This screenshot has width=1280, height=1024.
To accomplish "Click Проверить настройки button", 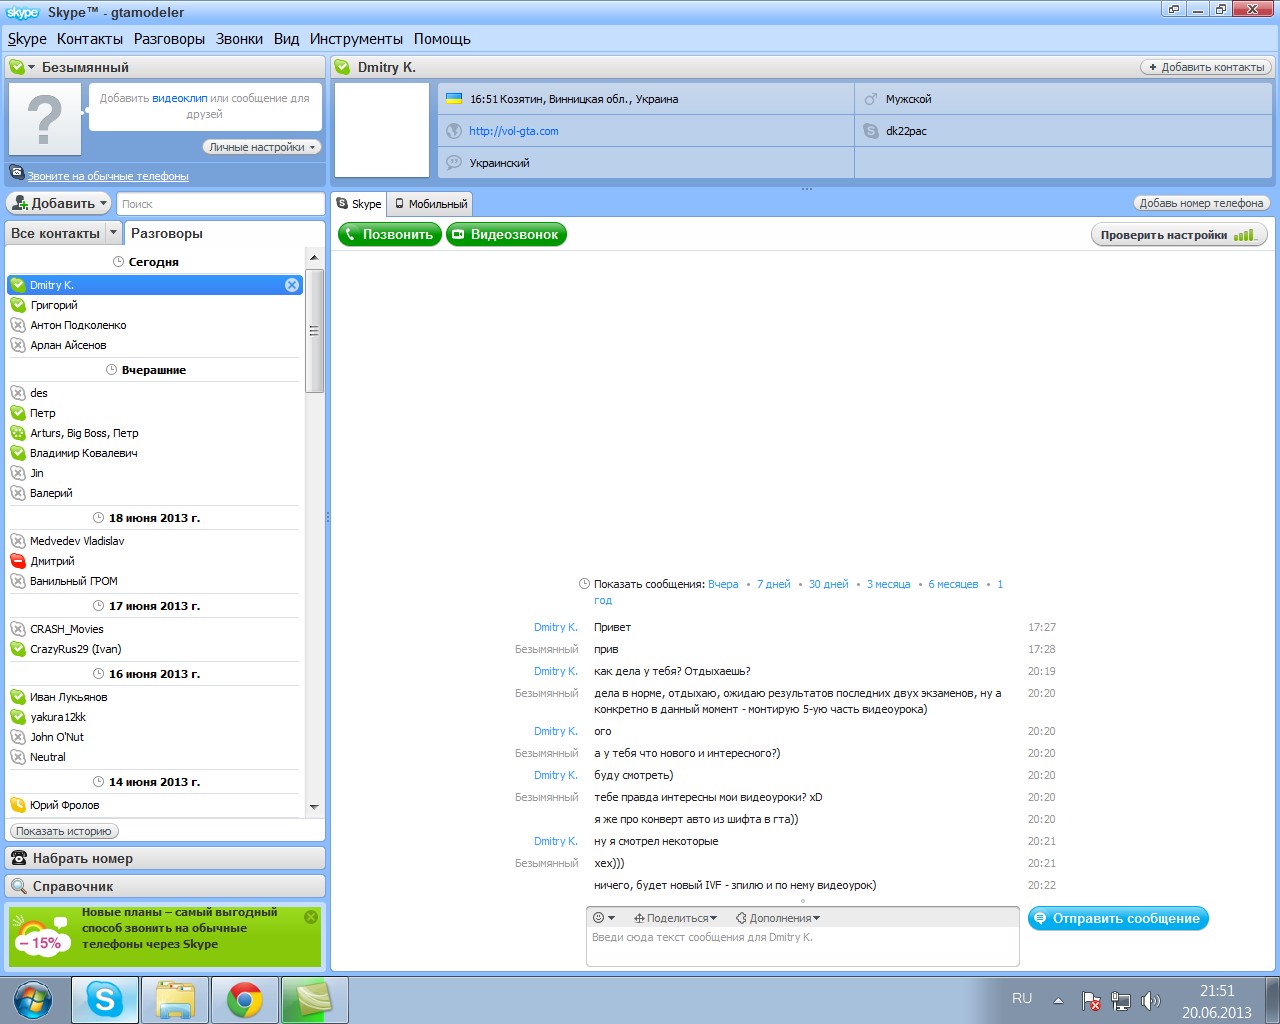I will pos(1179,235).
